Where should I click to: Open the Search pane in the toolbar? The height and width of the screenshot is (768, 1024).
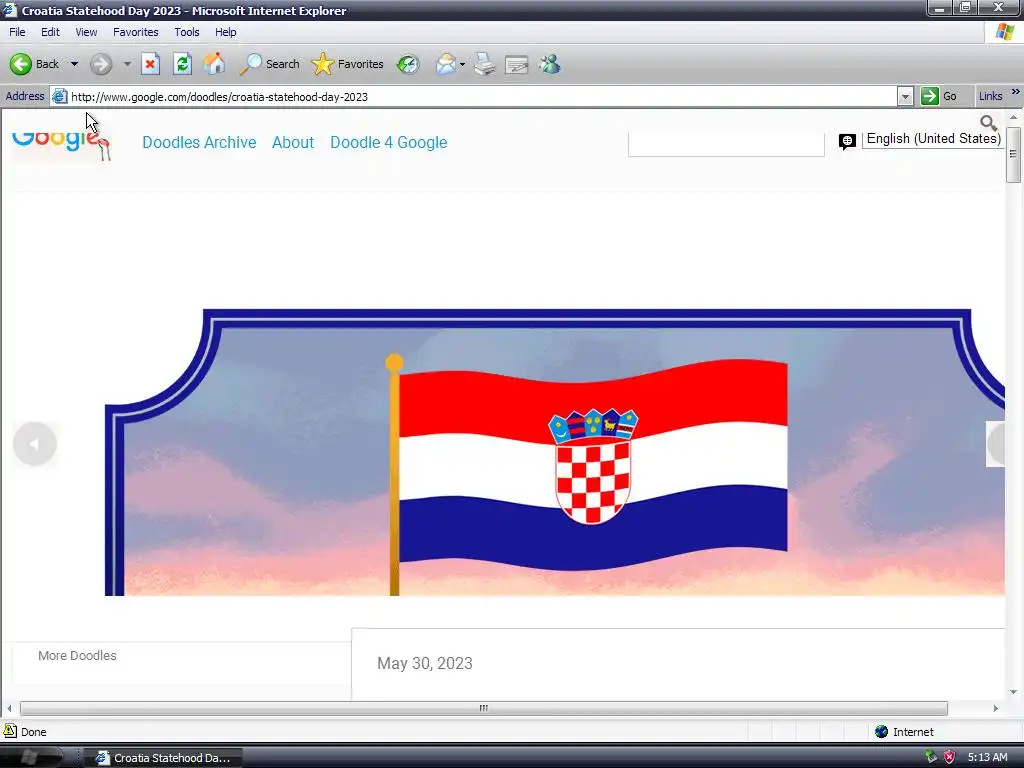(x=269, y=64)
